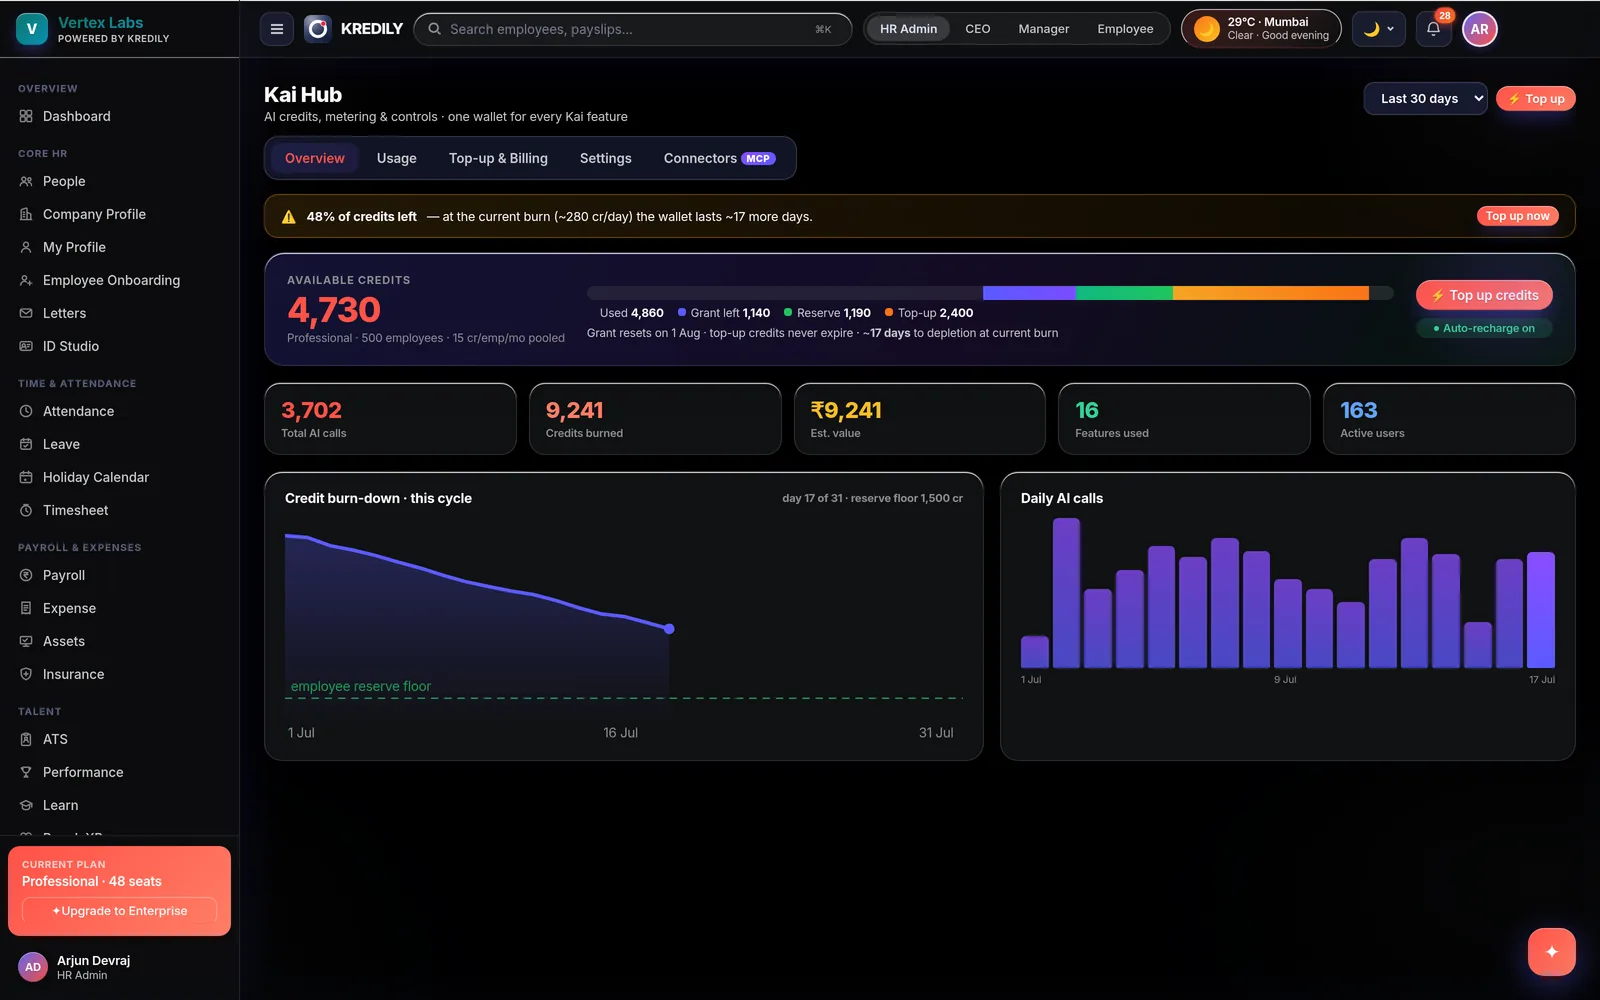Screen dimensions: 1600x1000
Task: Open the Top-up & Billing tab
Action: [x=498, y=158]
